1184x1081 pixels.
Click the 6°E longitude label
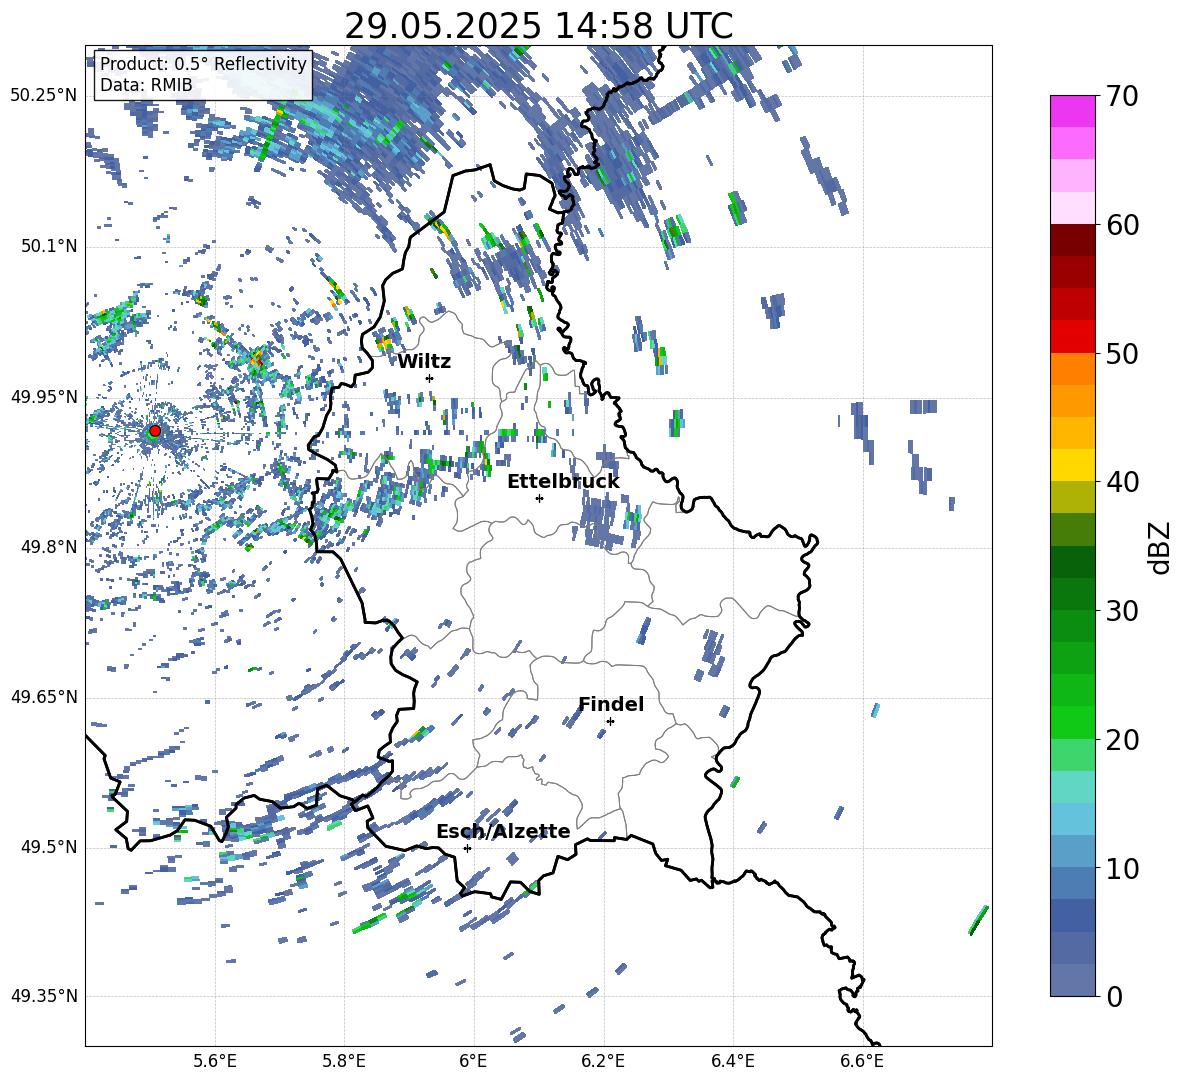coord(473,1062)
